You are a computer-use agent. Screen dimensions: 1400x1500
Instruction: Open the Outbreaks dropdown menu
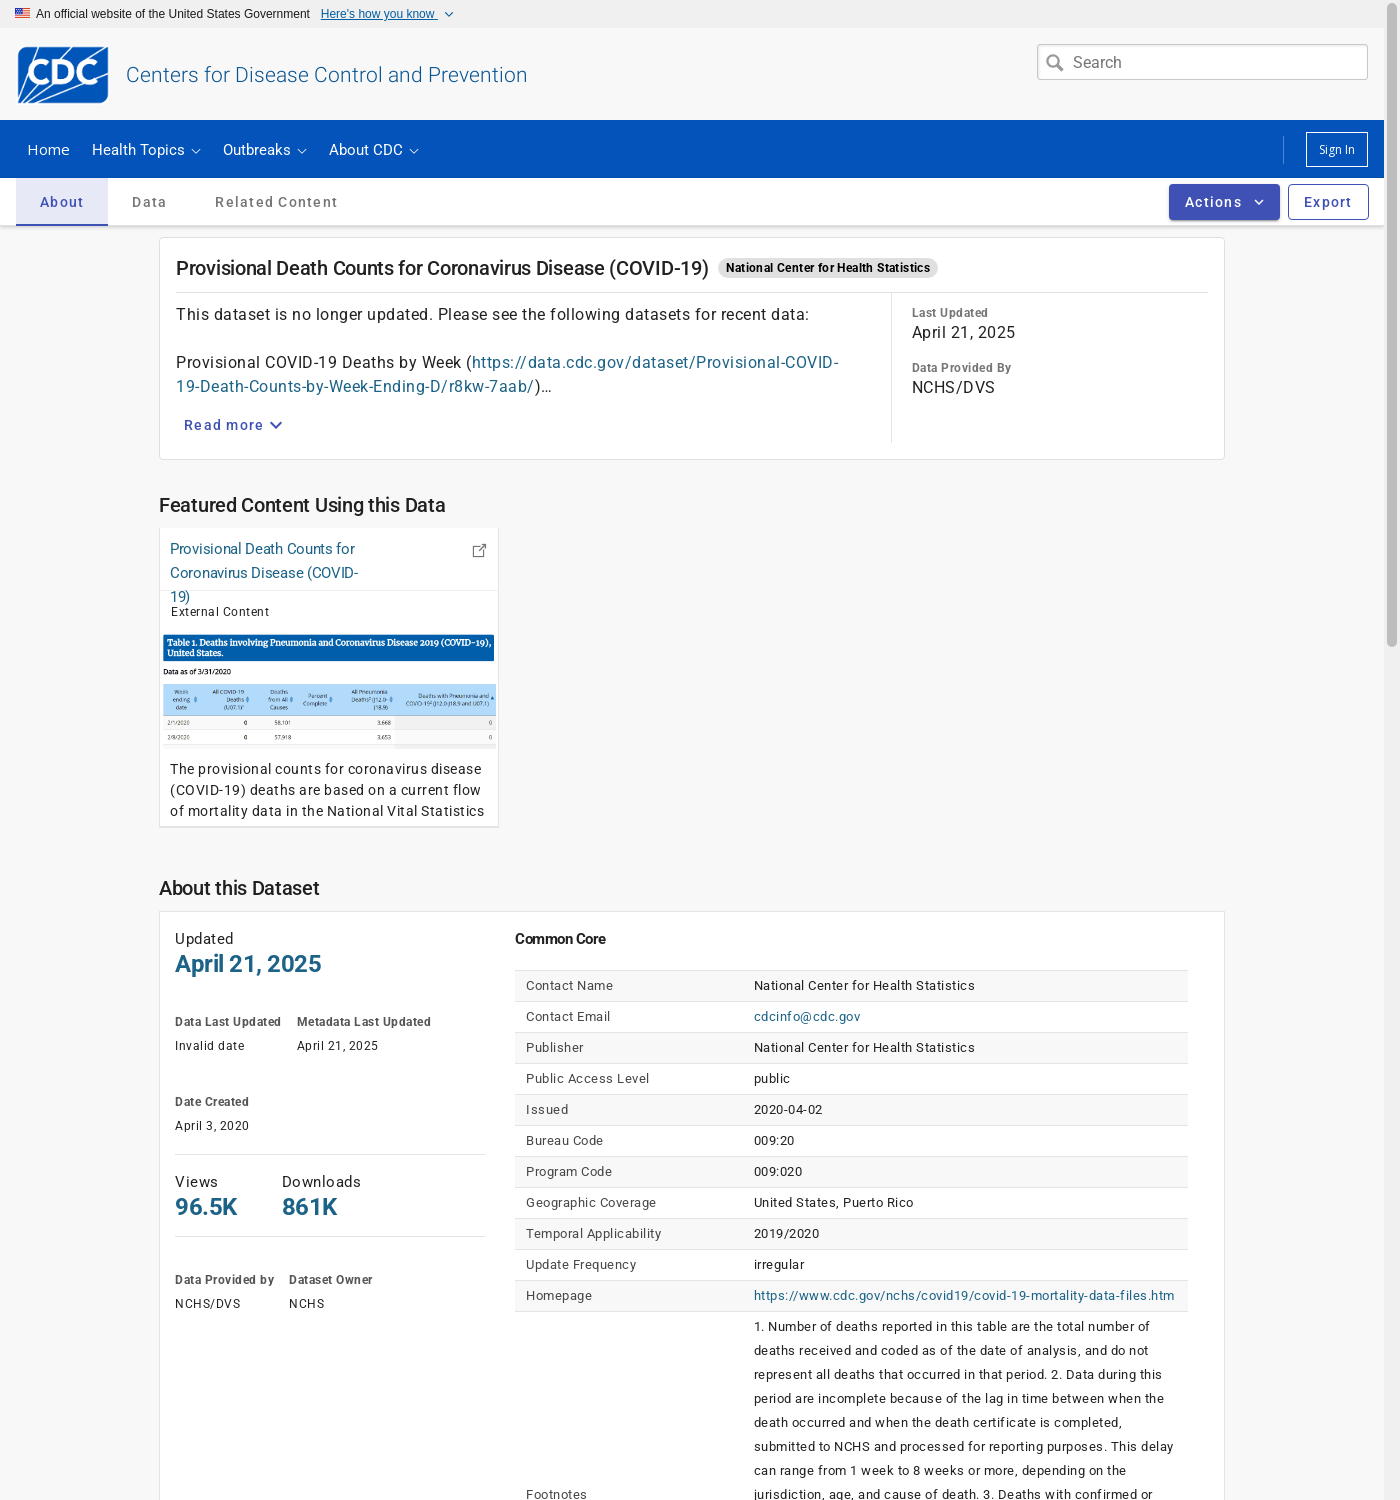264,150
